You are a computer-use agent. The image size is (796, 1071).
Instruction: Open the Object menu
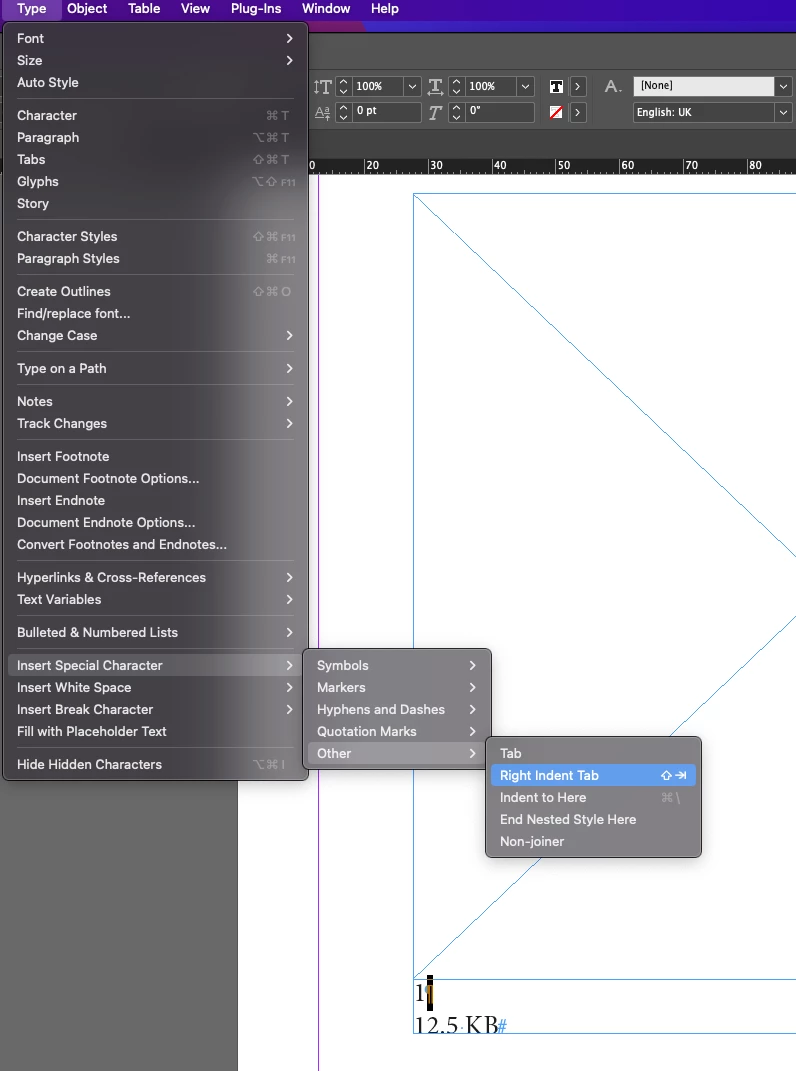(87, 9)
